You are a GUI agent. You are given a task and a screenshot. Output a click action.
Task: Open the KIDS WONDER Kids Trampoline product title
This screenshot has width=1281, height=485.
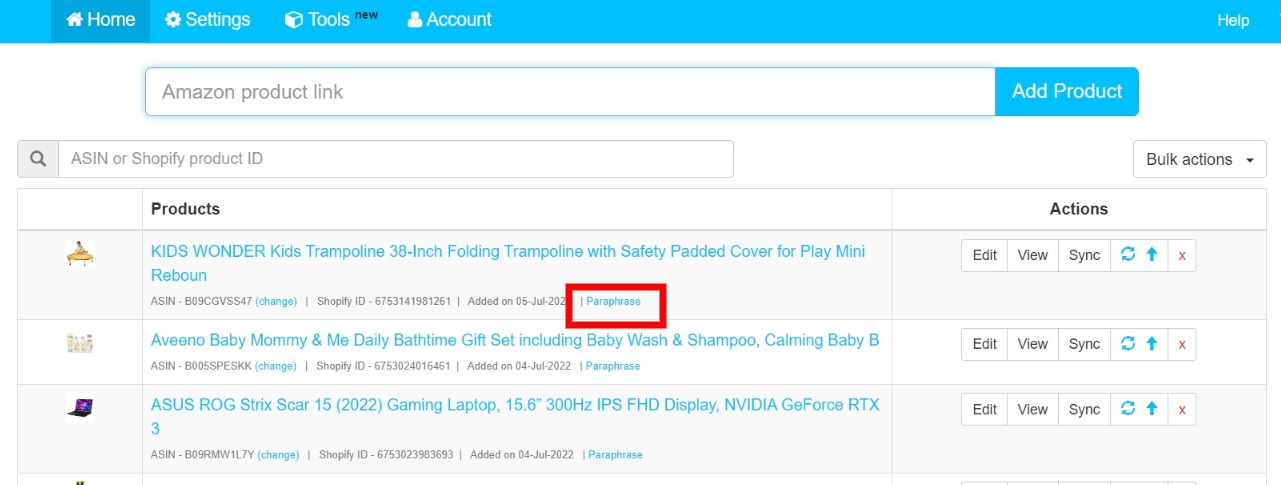508,263
